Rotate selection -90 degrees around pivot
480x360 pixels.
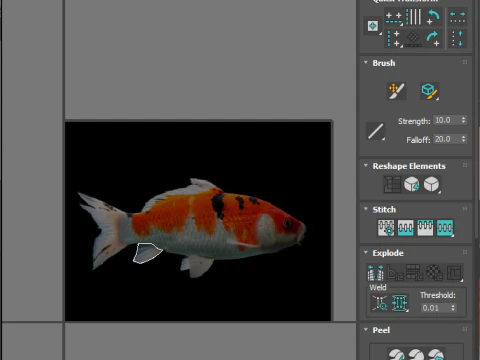(x=433, y=17)
